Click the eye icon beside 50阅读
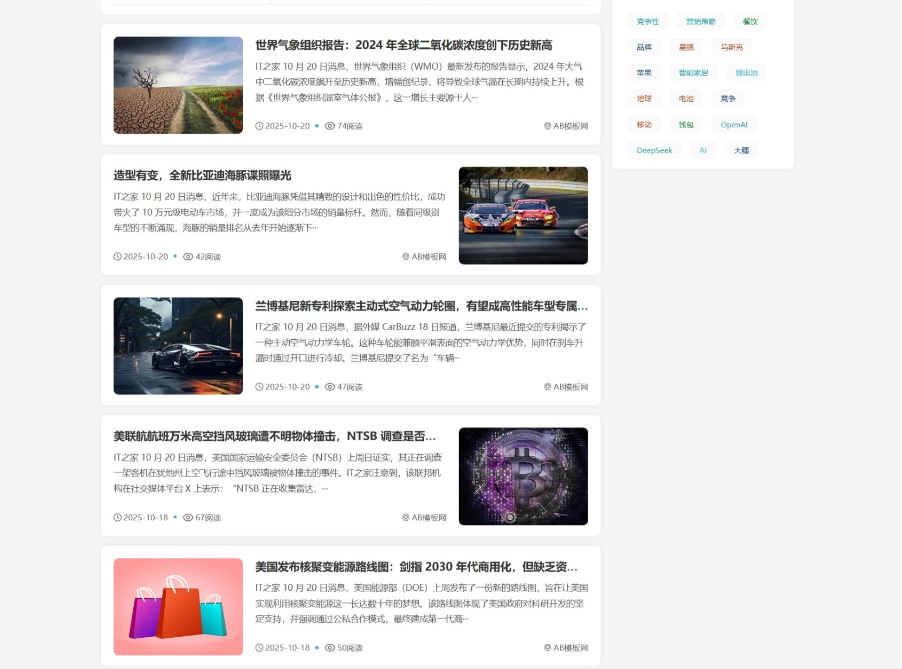 330,647
